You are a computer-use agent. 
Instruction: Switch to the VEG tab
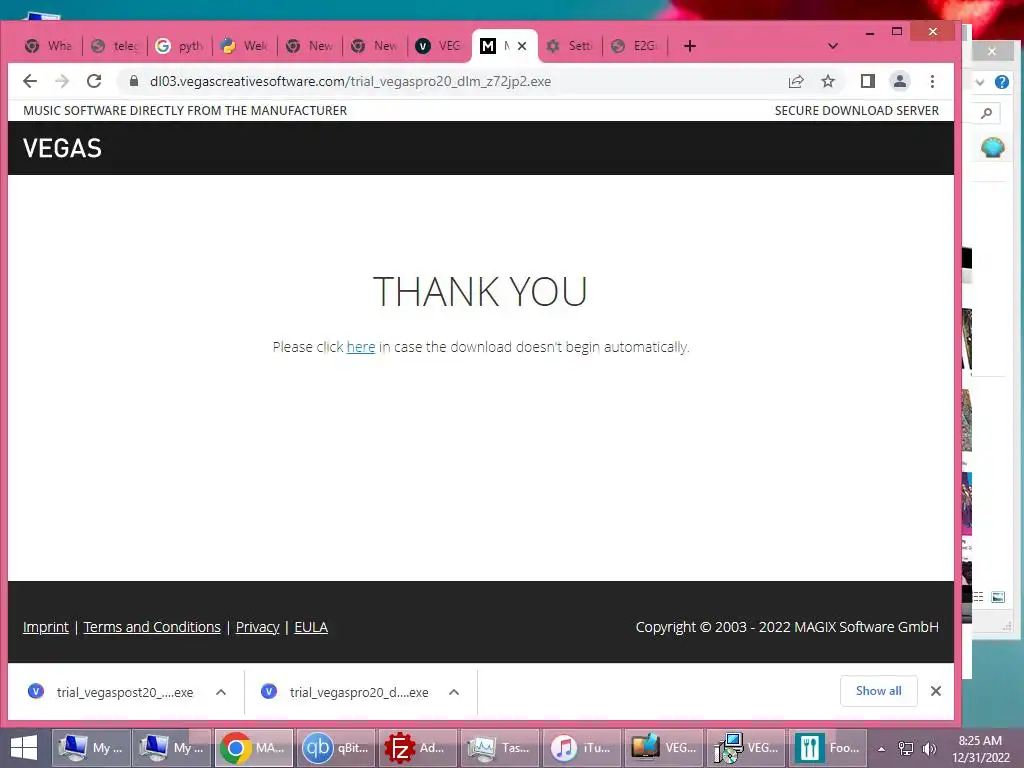[440, 46]
